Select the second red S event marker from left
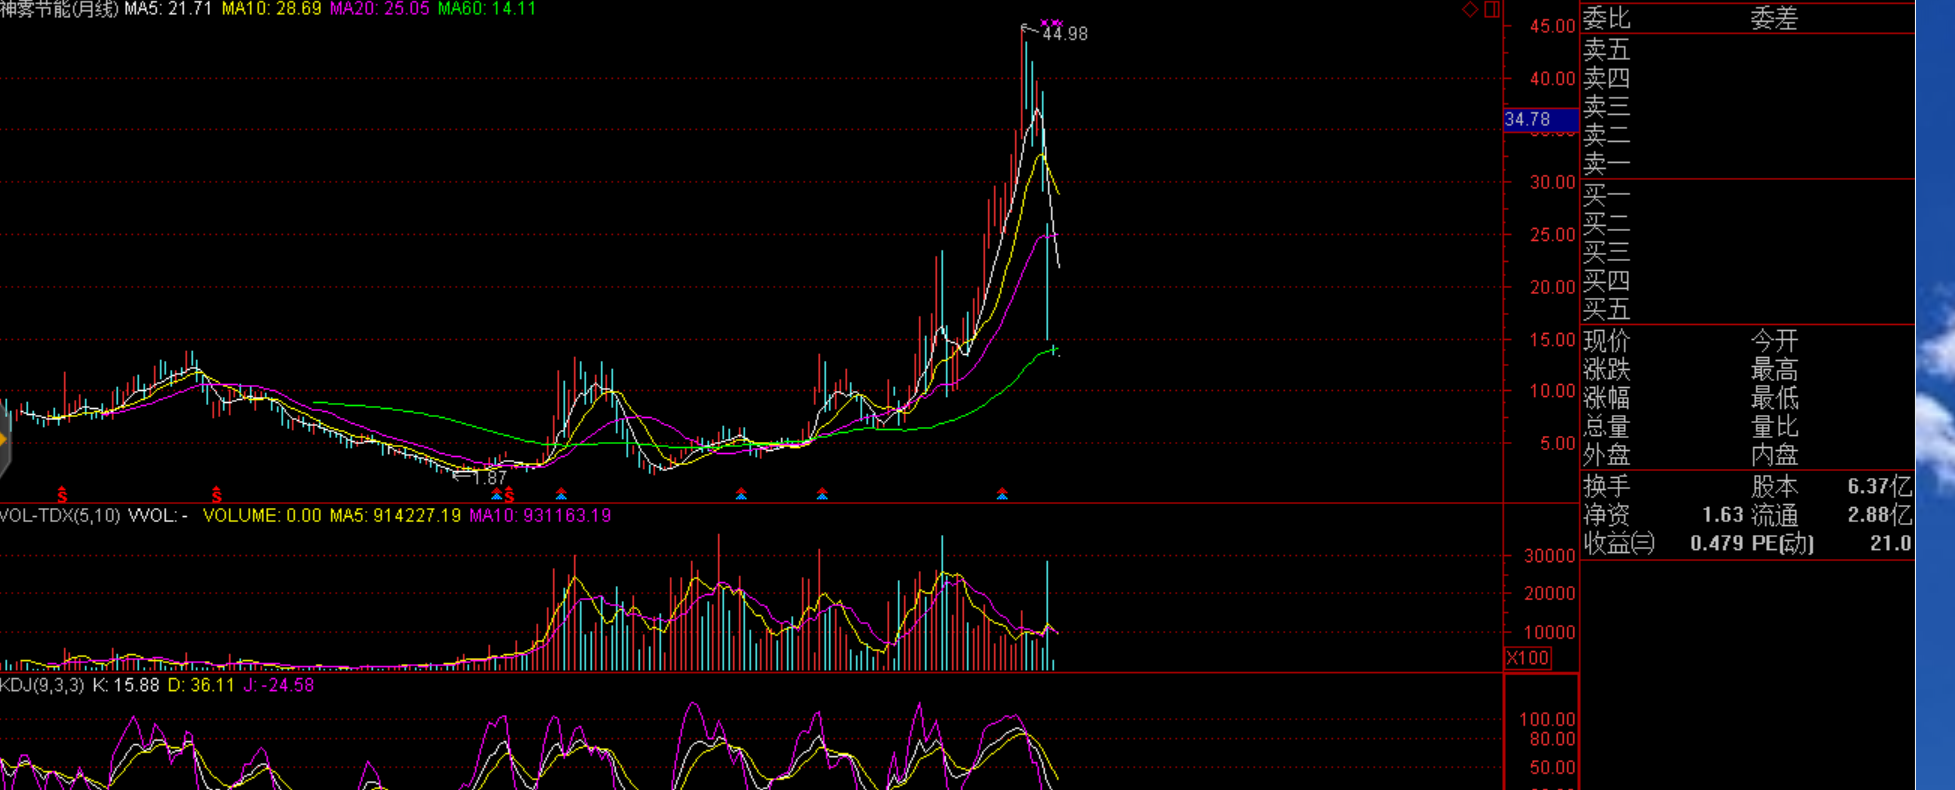1955x790 pixels. 216,495
